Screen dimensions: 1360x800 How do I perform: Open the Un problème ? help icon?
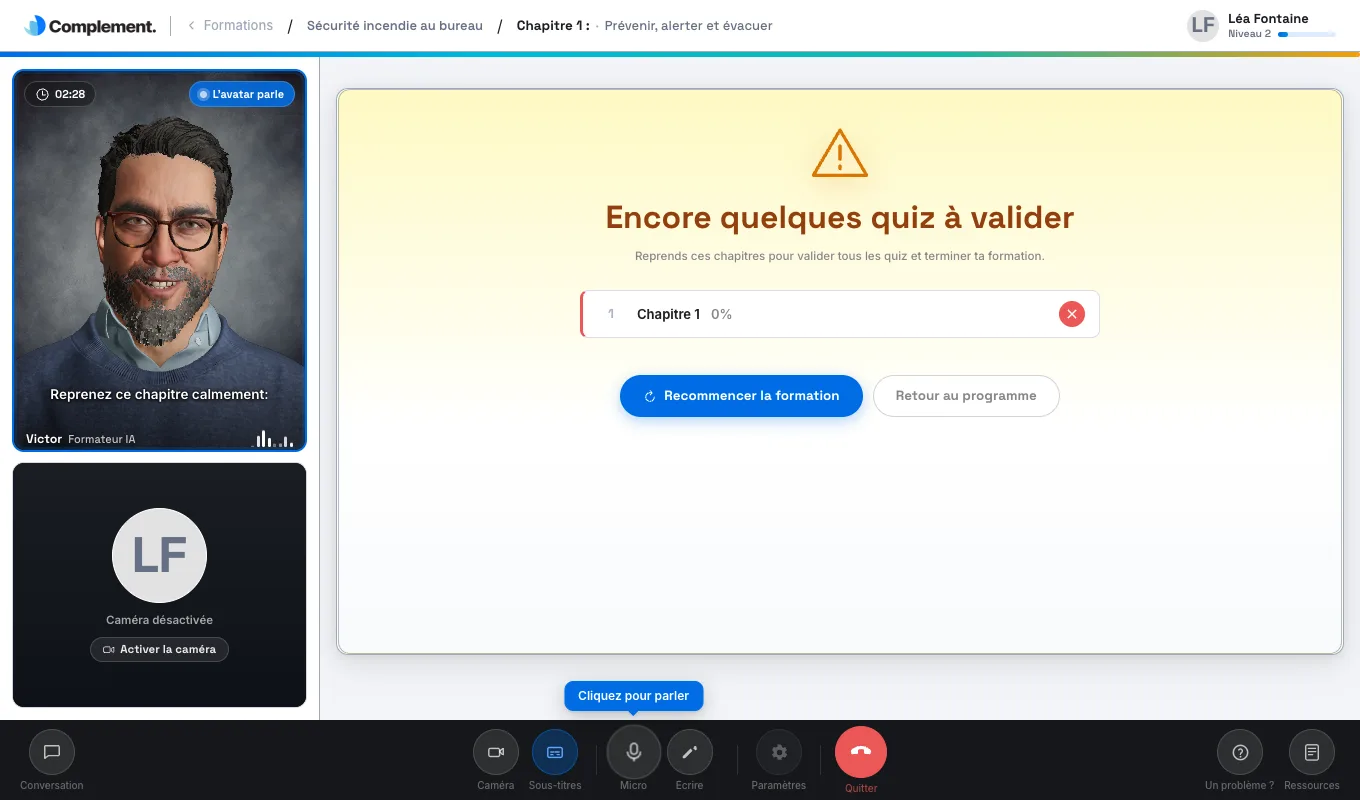pos(1240,752)
